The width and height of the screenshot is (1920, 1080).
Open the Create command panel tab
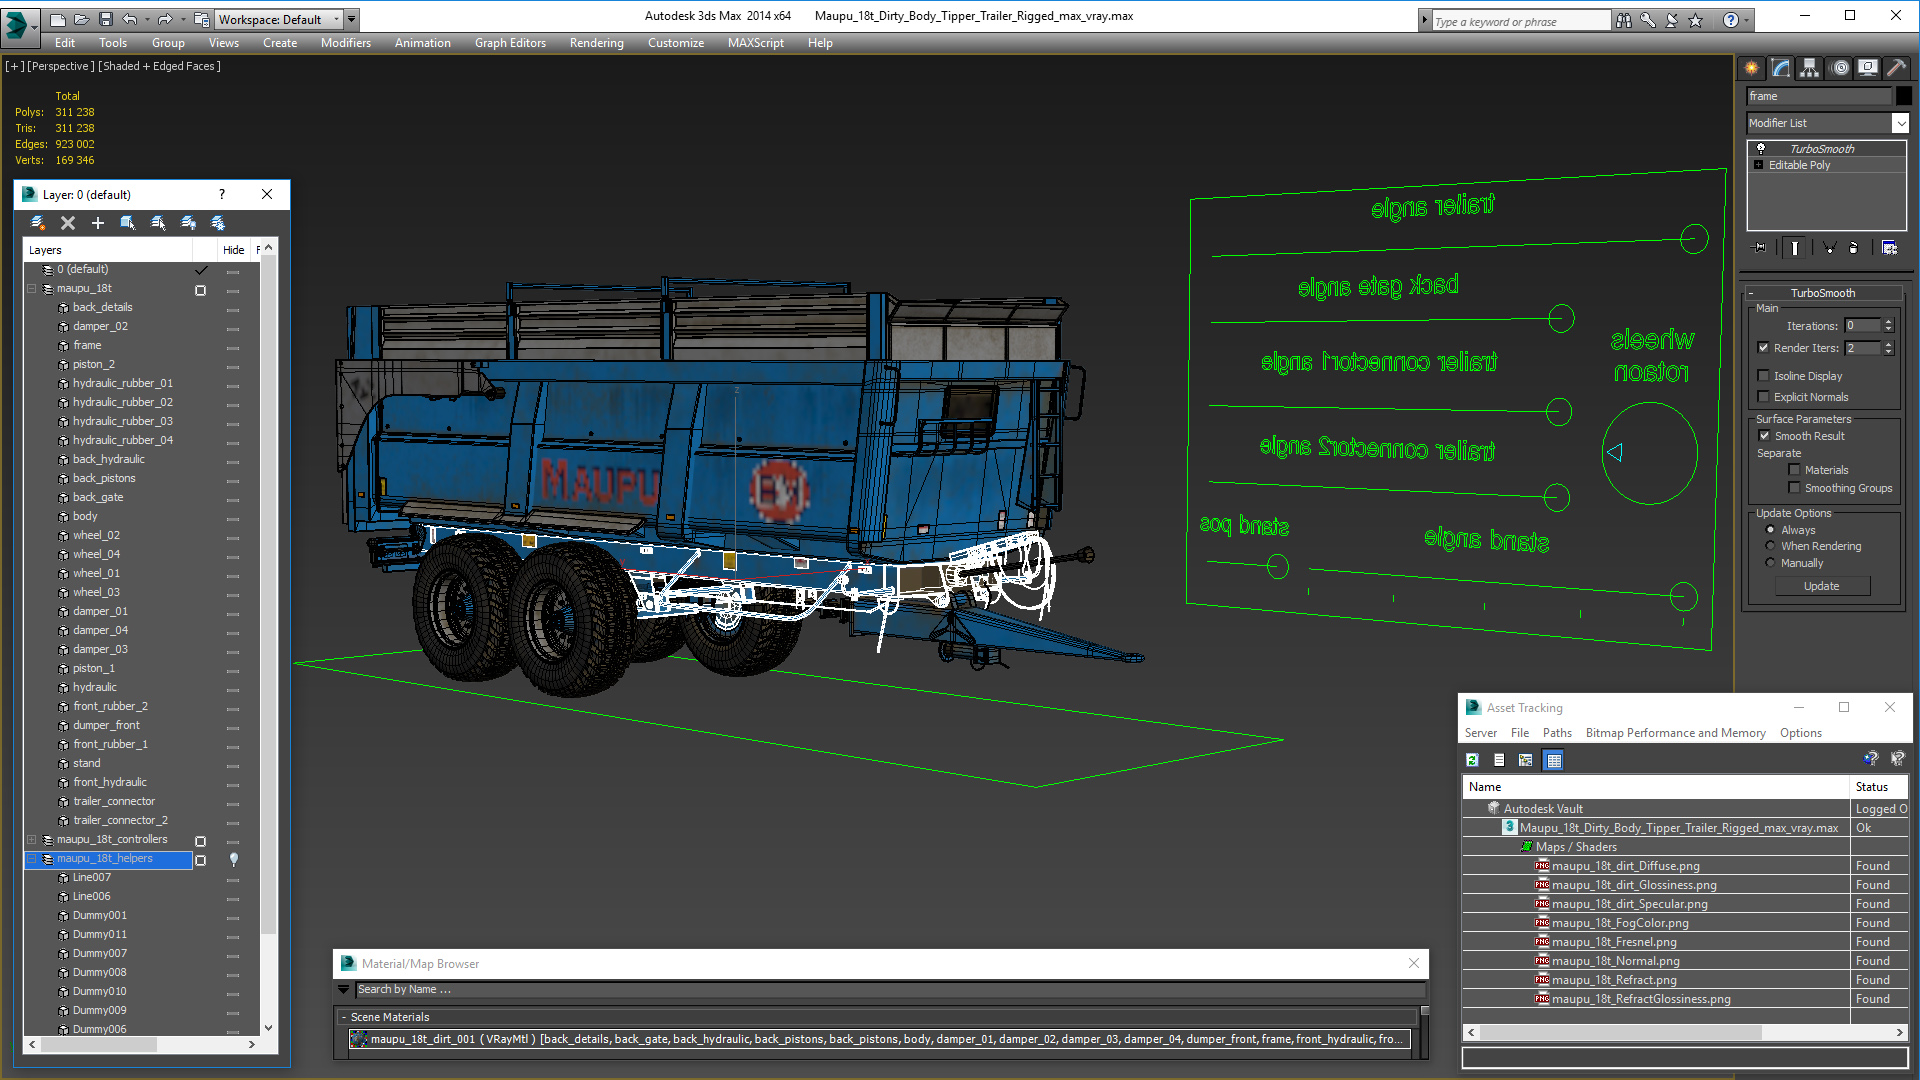[1752, 68]
